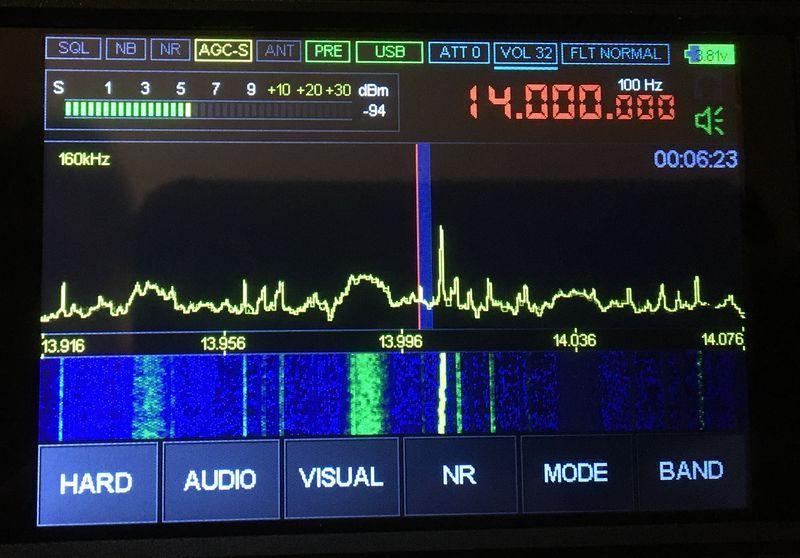Open the BAND selection menu
This screenshot has width=800, height=558.
(x=691, y=471)
